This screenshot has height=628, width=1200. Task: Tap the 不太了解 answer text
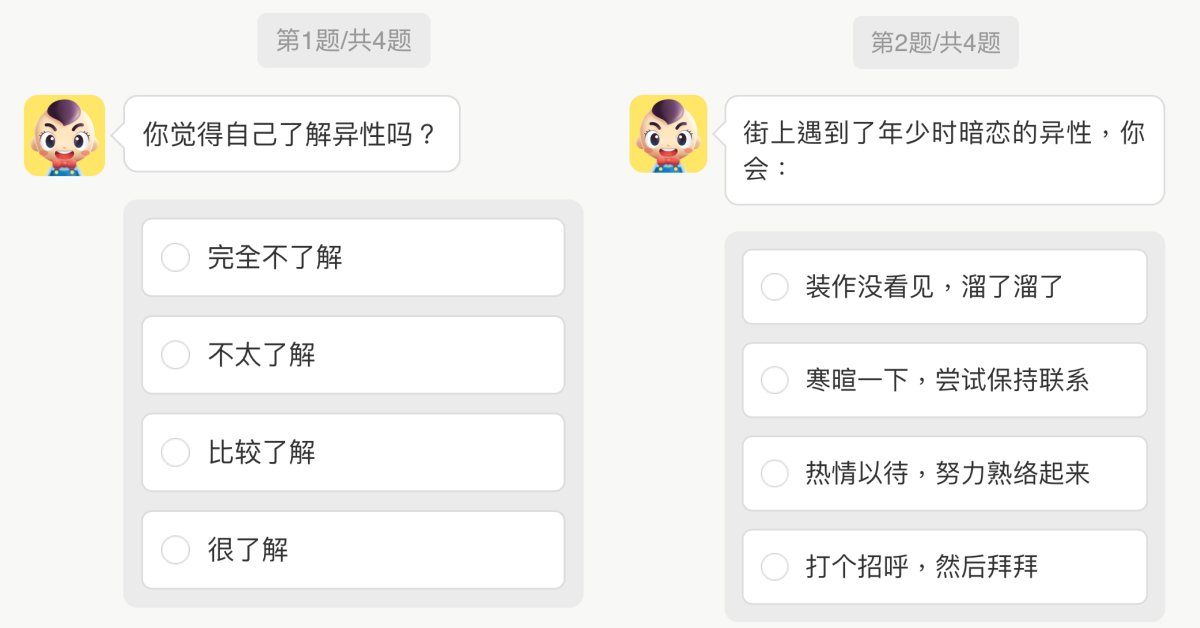pyautogui.click(x=262, y=355)
